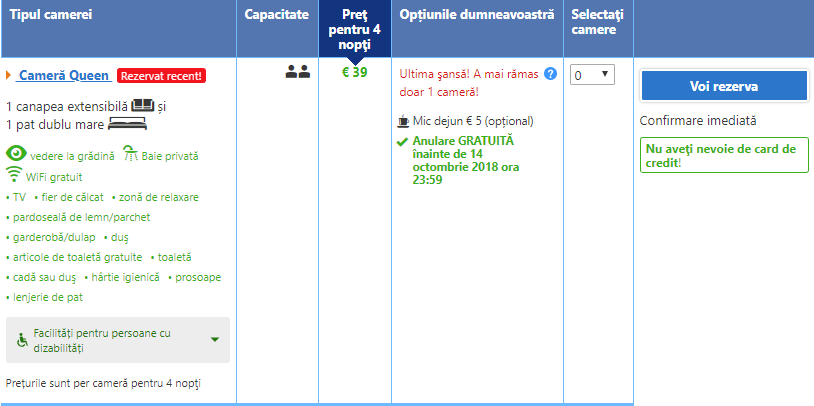
Task: Click the Voi rezerva button
Action: coord(723,86)
